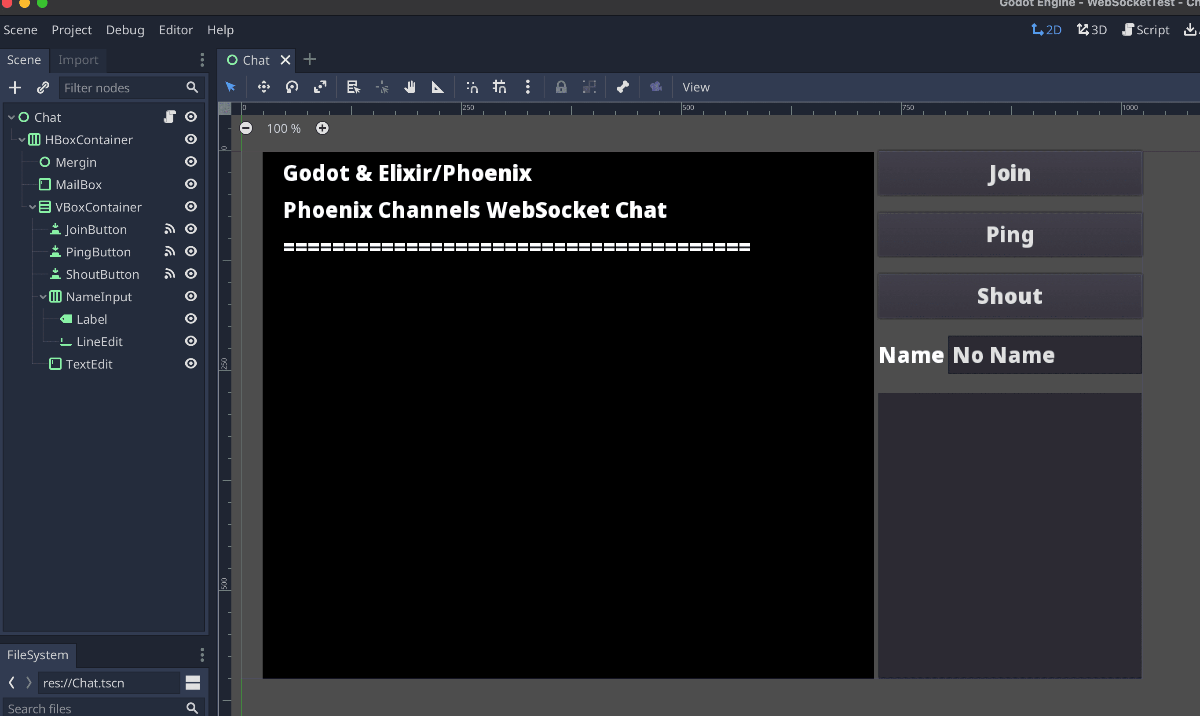Open the Editor menu
The width and height of the screenshot is (1200, 716).
[176, 30]
